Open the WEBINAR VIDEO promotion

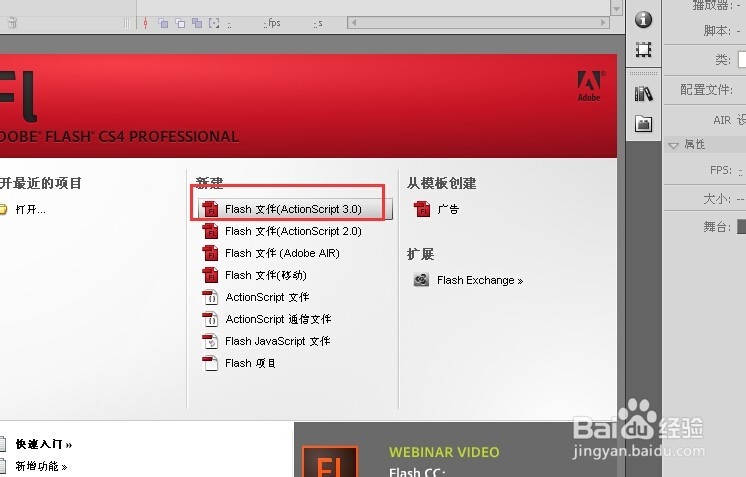pyautogui.click(x=444, y=452)
